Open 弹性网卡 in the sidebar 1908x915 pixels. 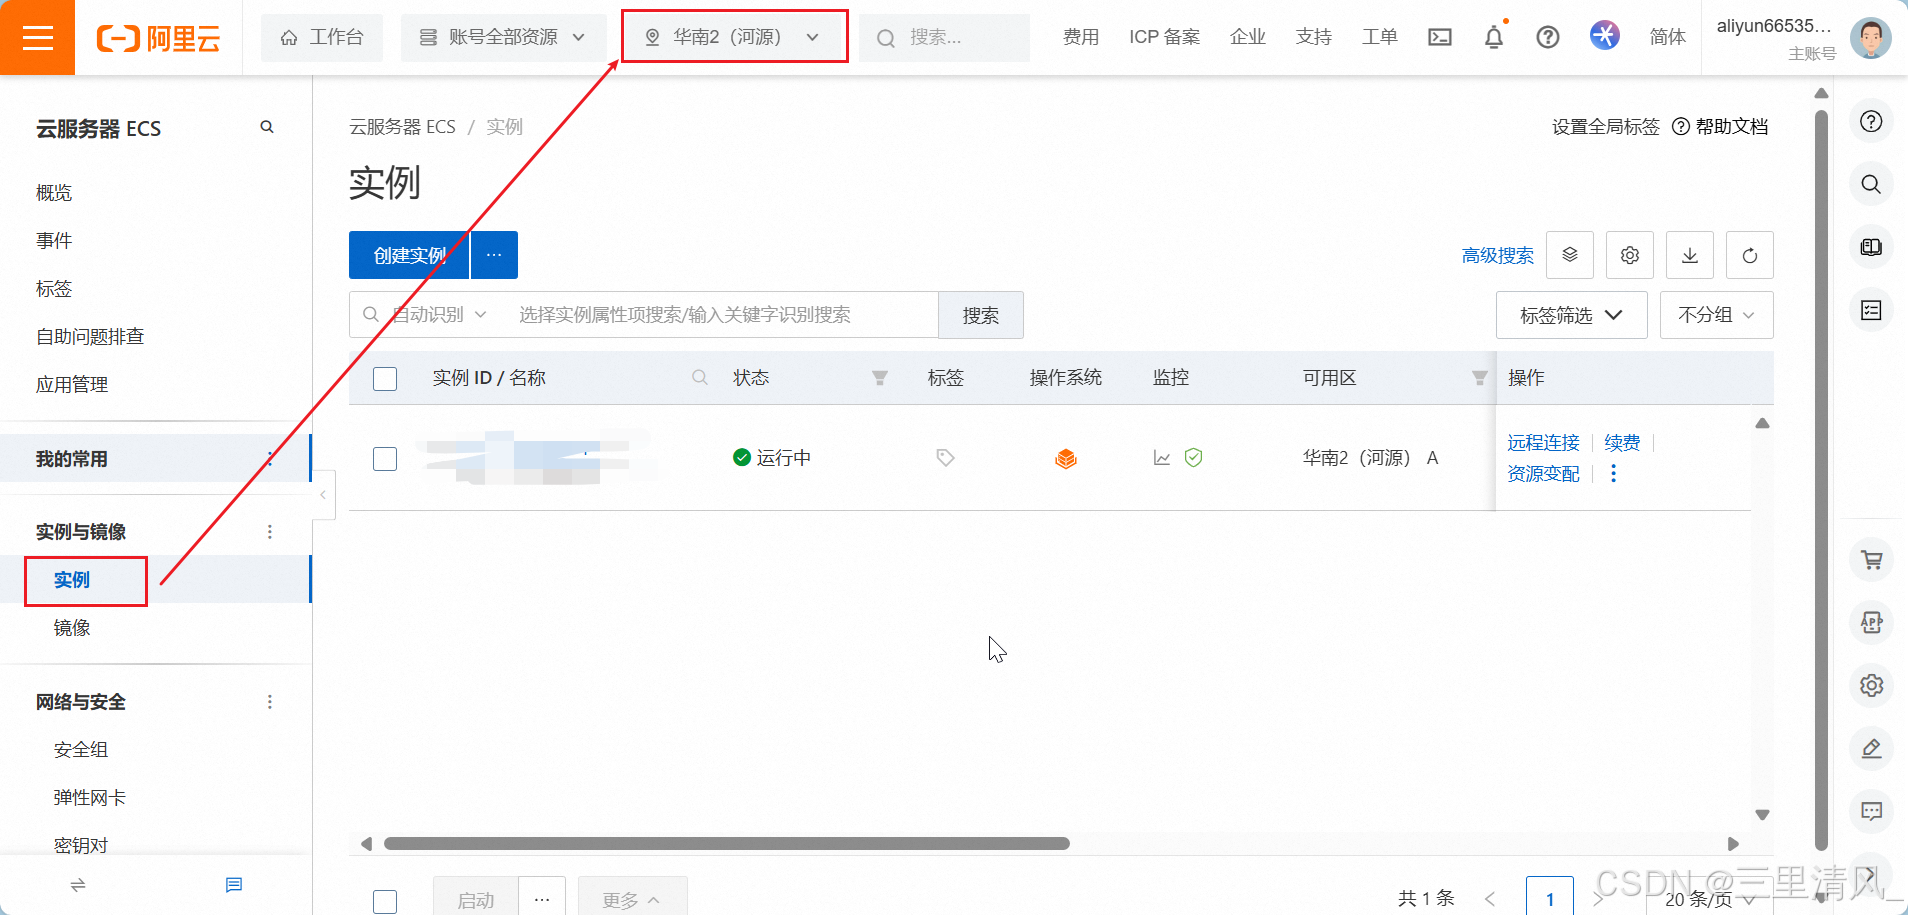click(x=90, y=798)
